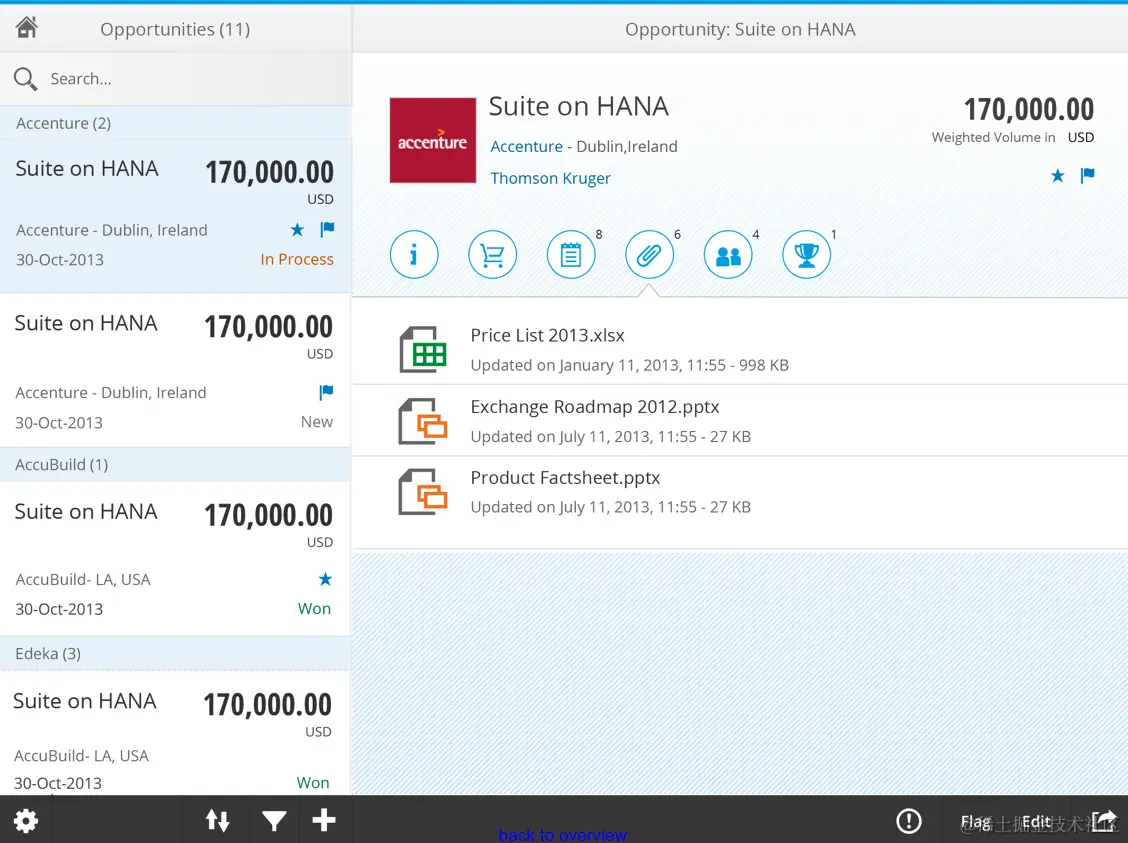The image size is (1128, 843).
Task: Open the info tab icon
Action: point(414,255)
